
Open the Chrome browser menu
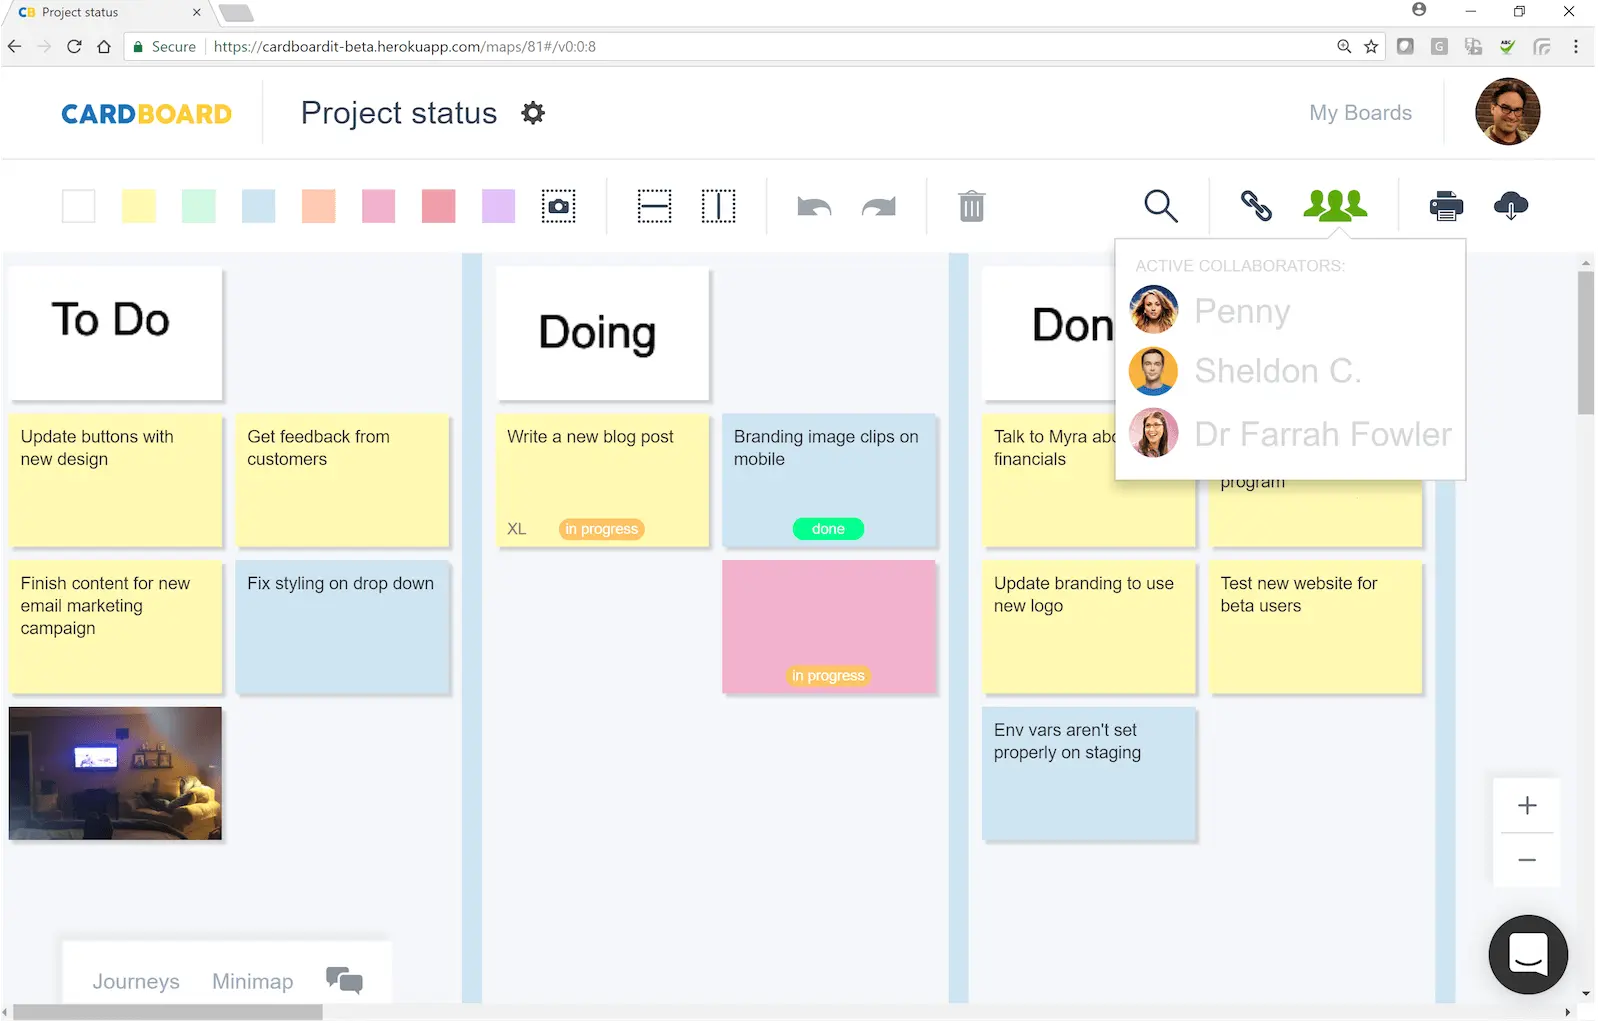point(1577,46)
